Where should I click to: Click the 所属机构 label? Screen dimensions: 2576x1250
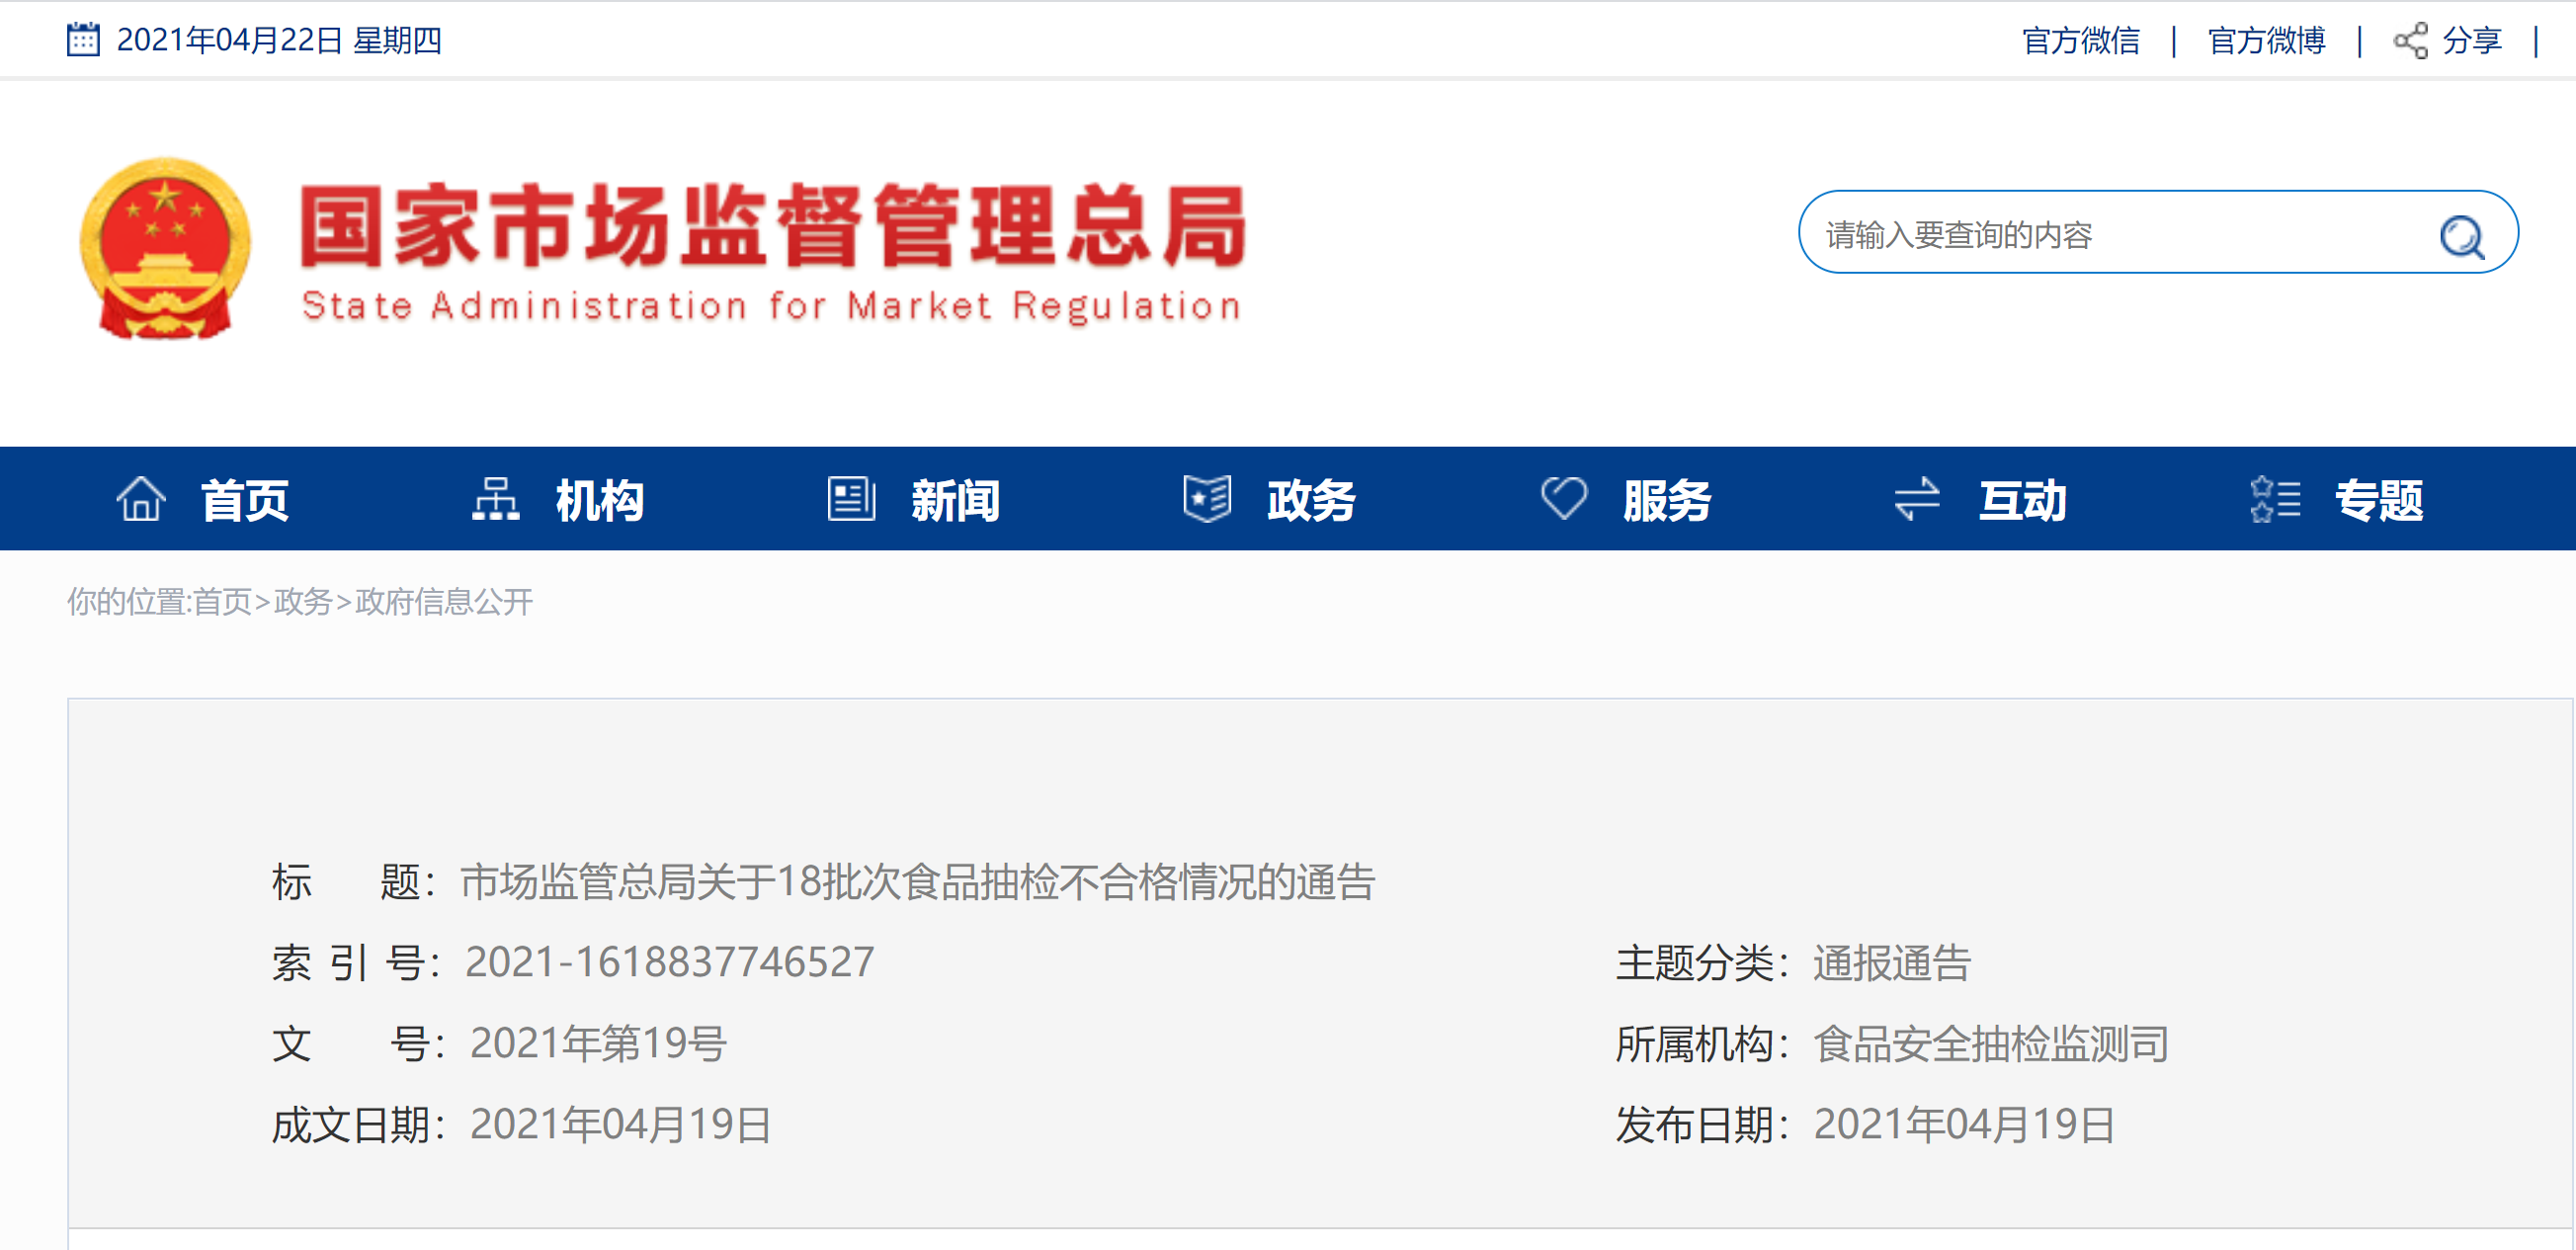1702,1044
